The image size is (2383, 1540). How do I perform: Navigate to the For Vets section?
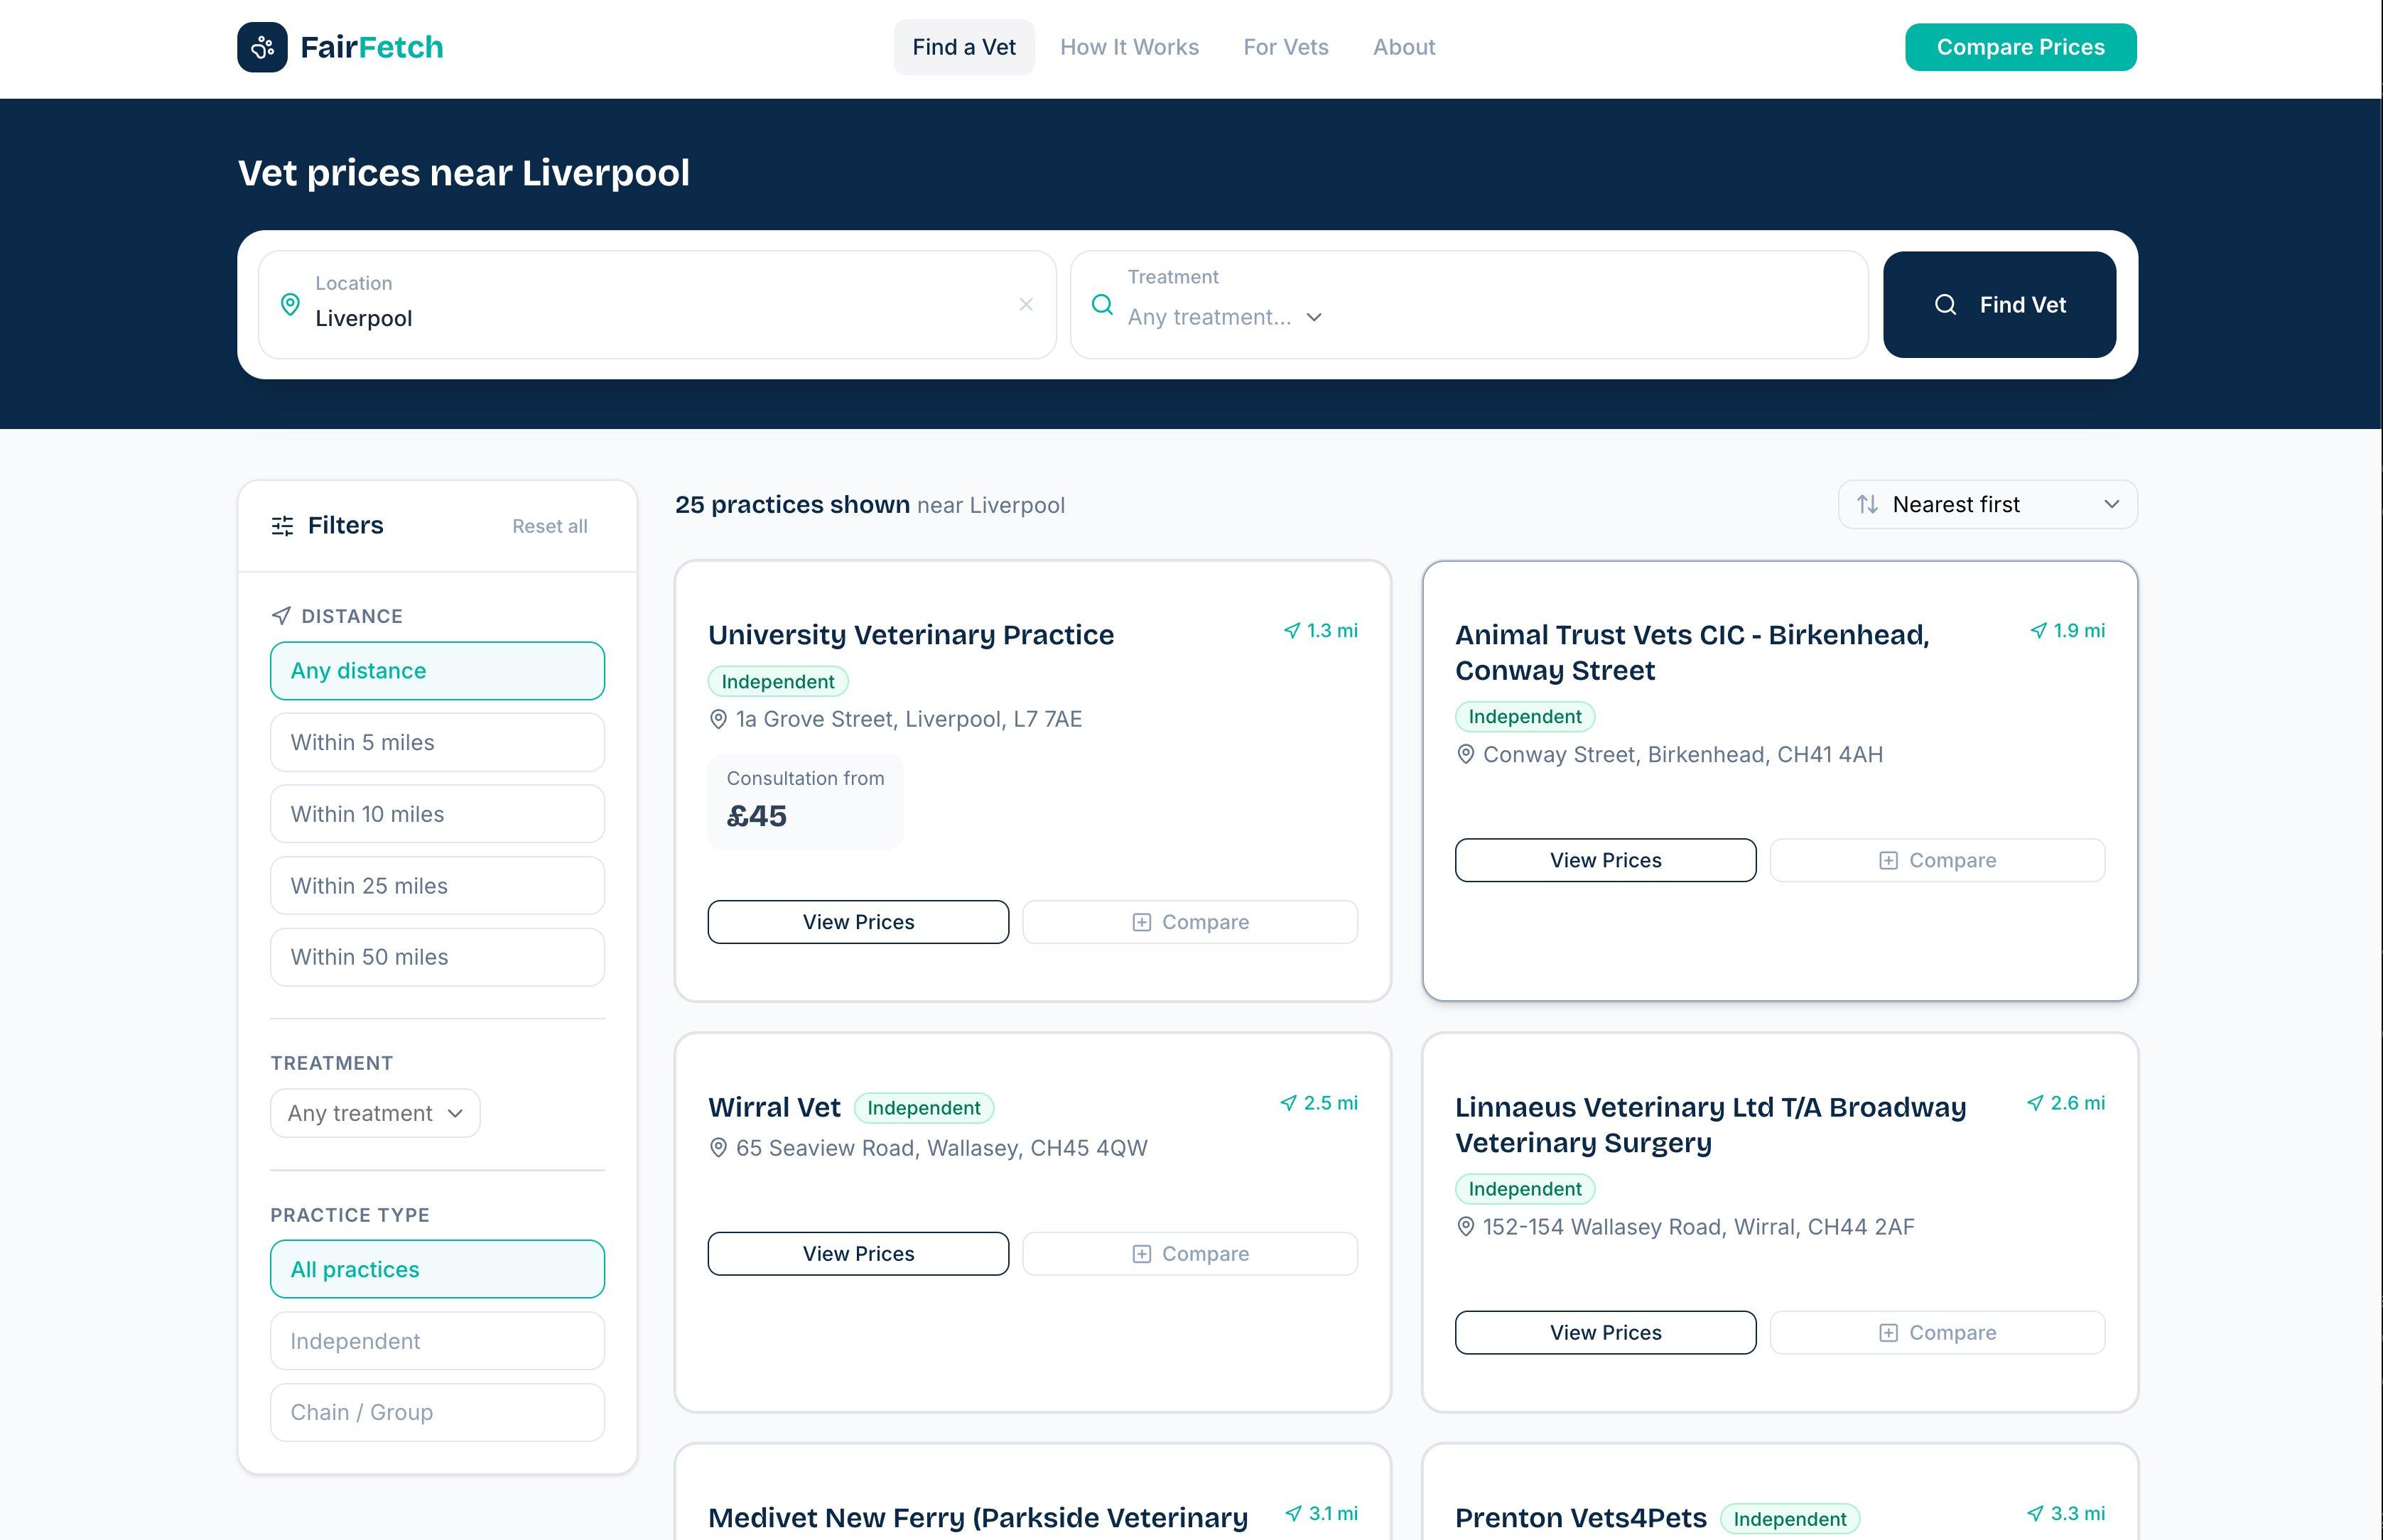(1286, 47)
